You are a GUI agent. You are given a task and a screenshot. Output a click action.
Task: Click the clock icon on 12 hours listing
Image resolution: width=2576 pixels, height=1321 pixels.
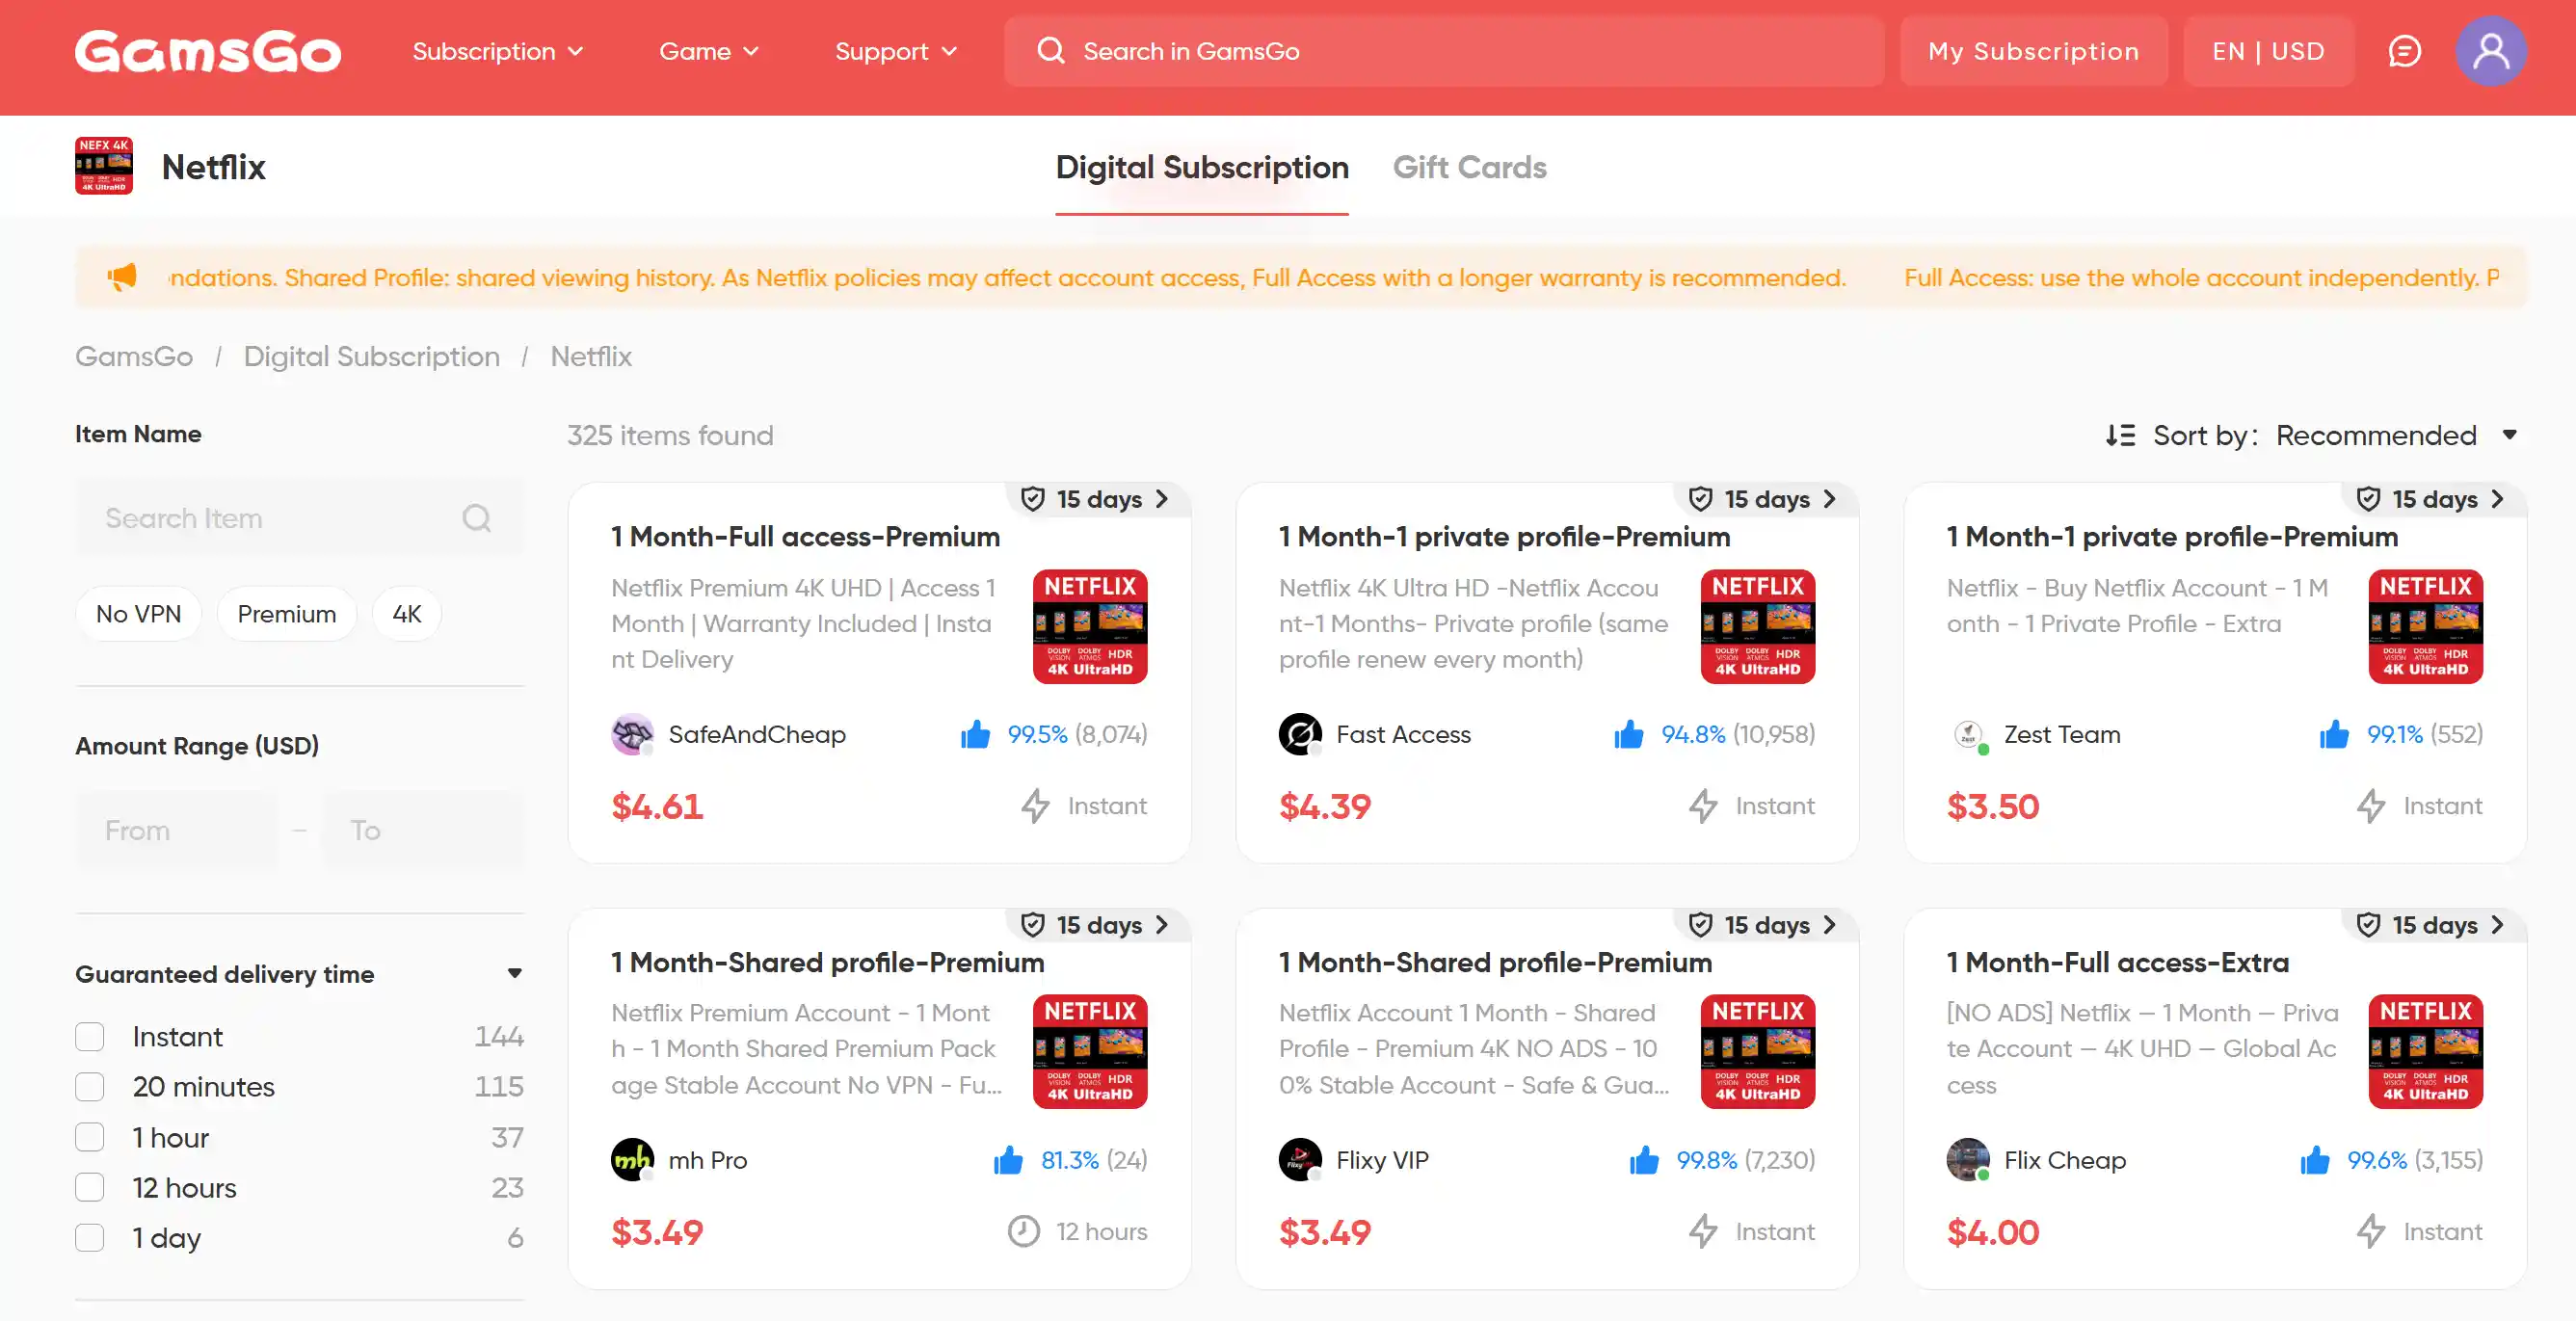point(1023,1231)
